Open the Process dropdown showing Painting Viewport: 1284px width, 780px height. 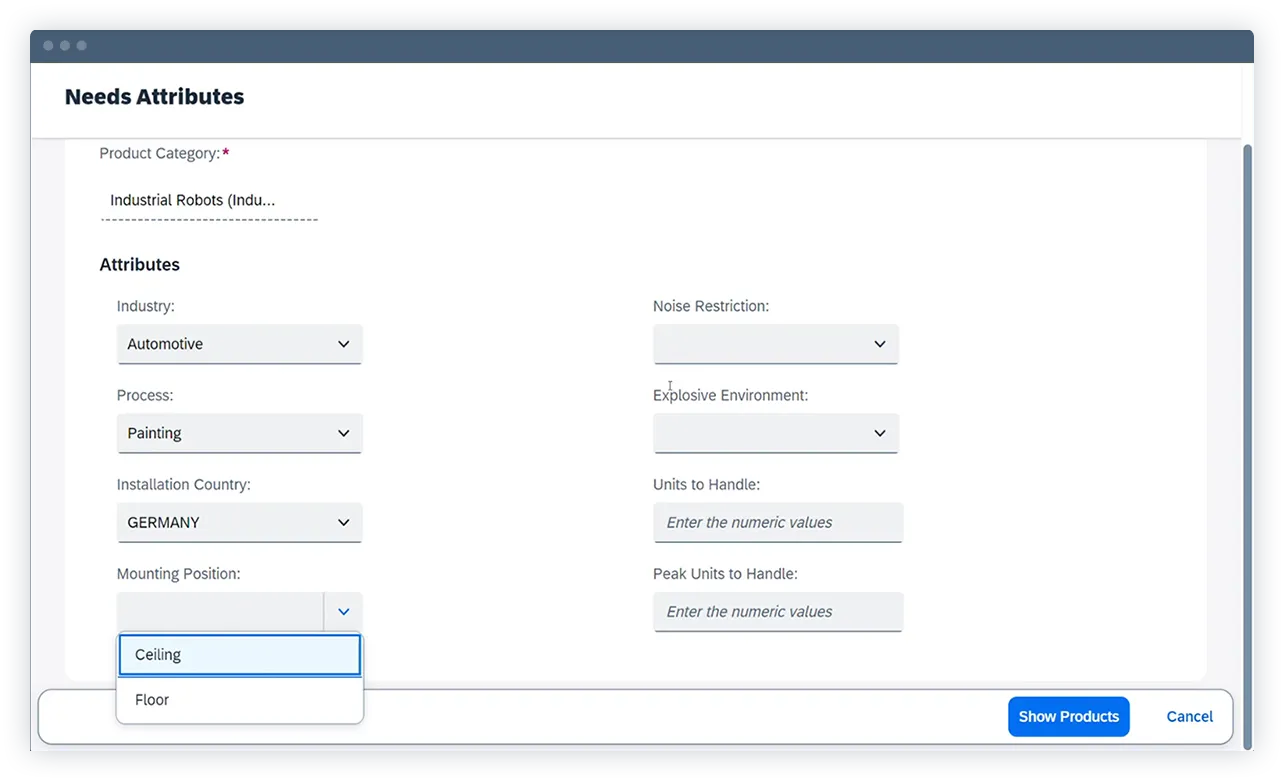(x=240, y=433)
